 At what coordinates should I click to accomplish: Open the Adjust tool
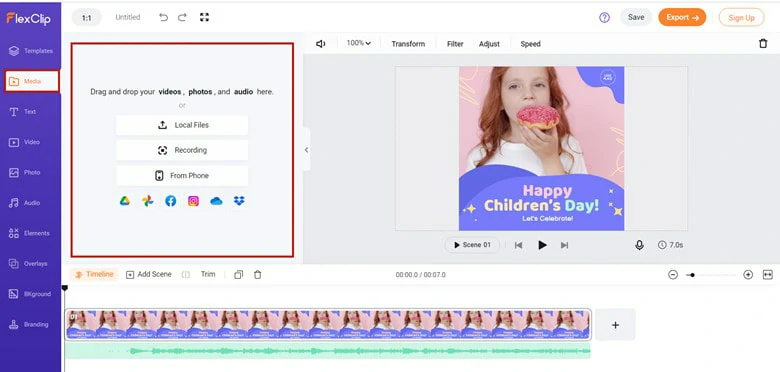[489, 44]
